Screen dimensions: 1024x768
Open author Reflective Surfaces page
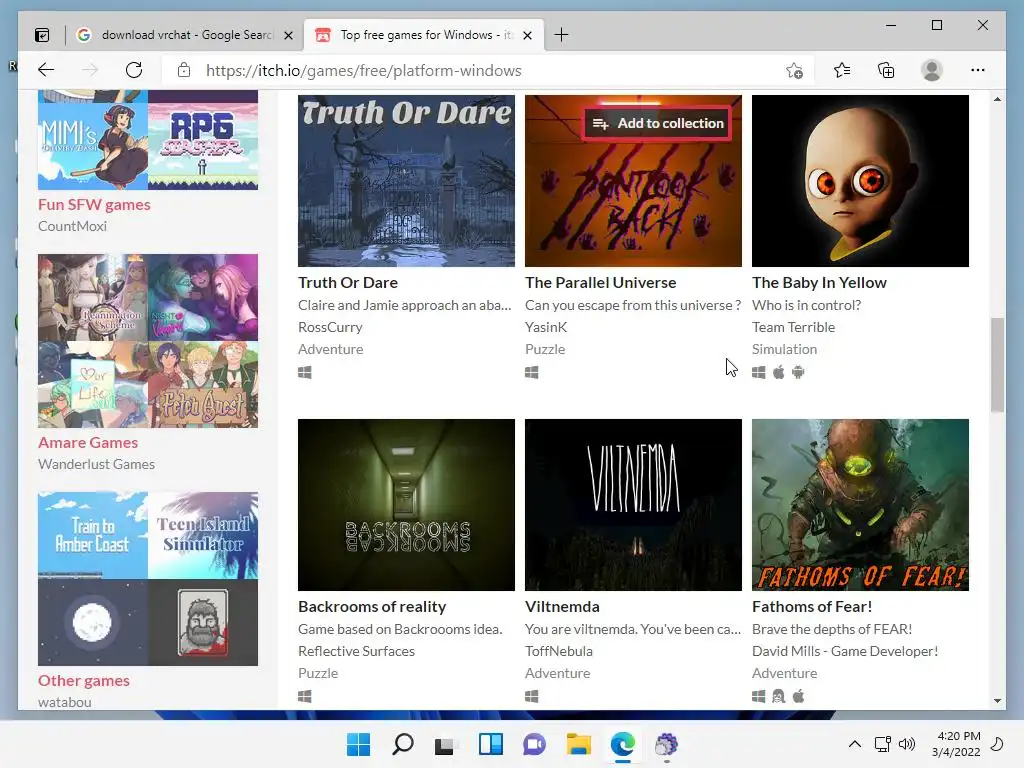point(356,651)
